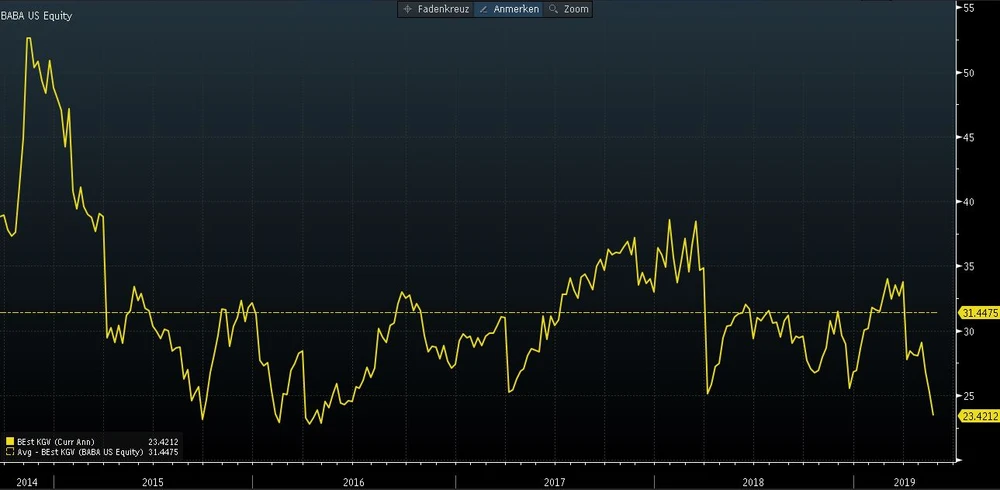Click the 31.4475 value in the legend
Screen dimensions: 1000x490
[x=164, y=452]
